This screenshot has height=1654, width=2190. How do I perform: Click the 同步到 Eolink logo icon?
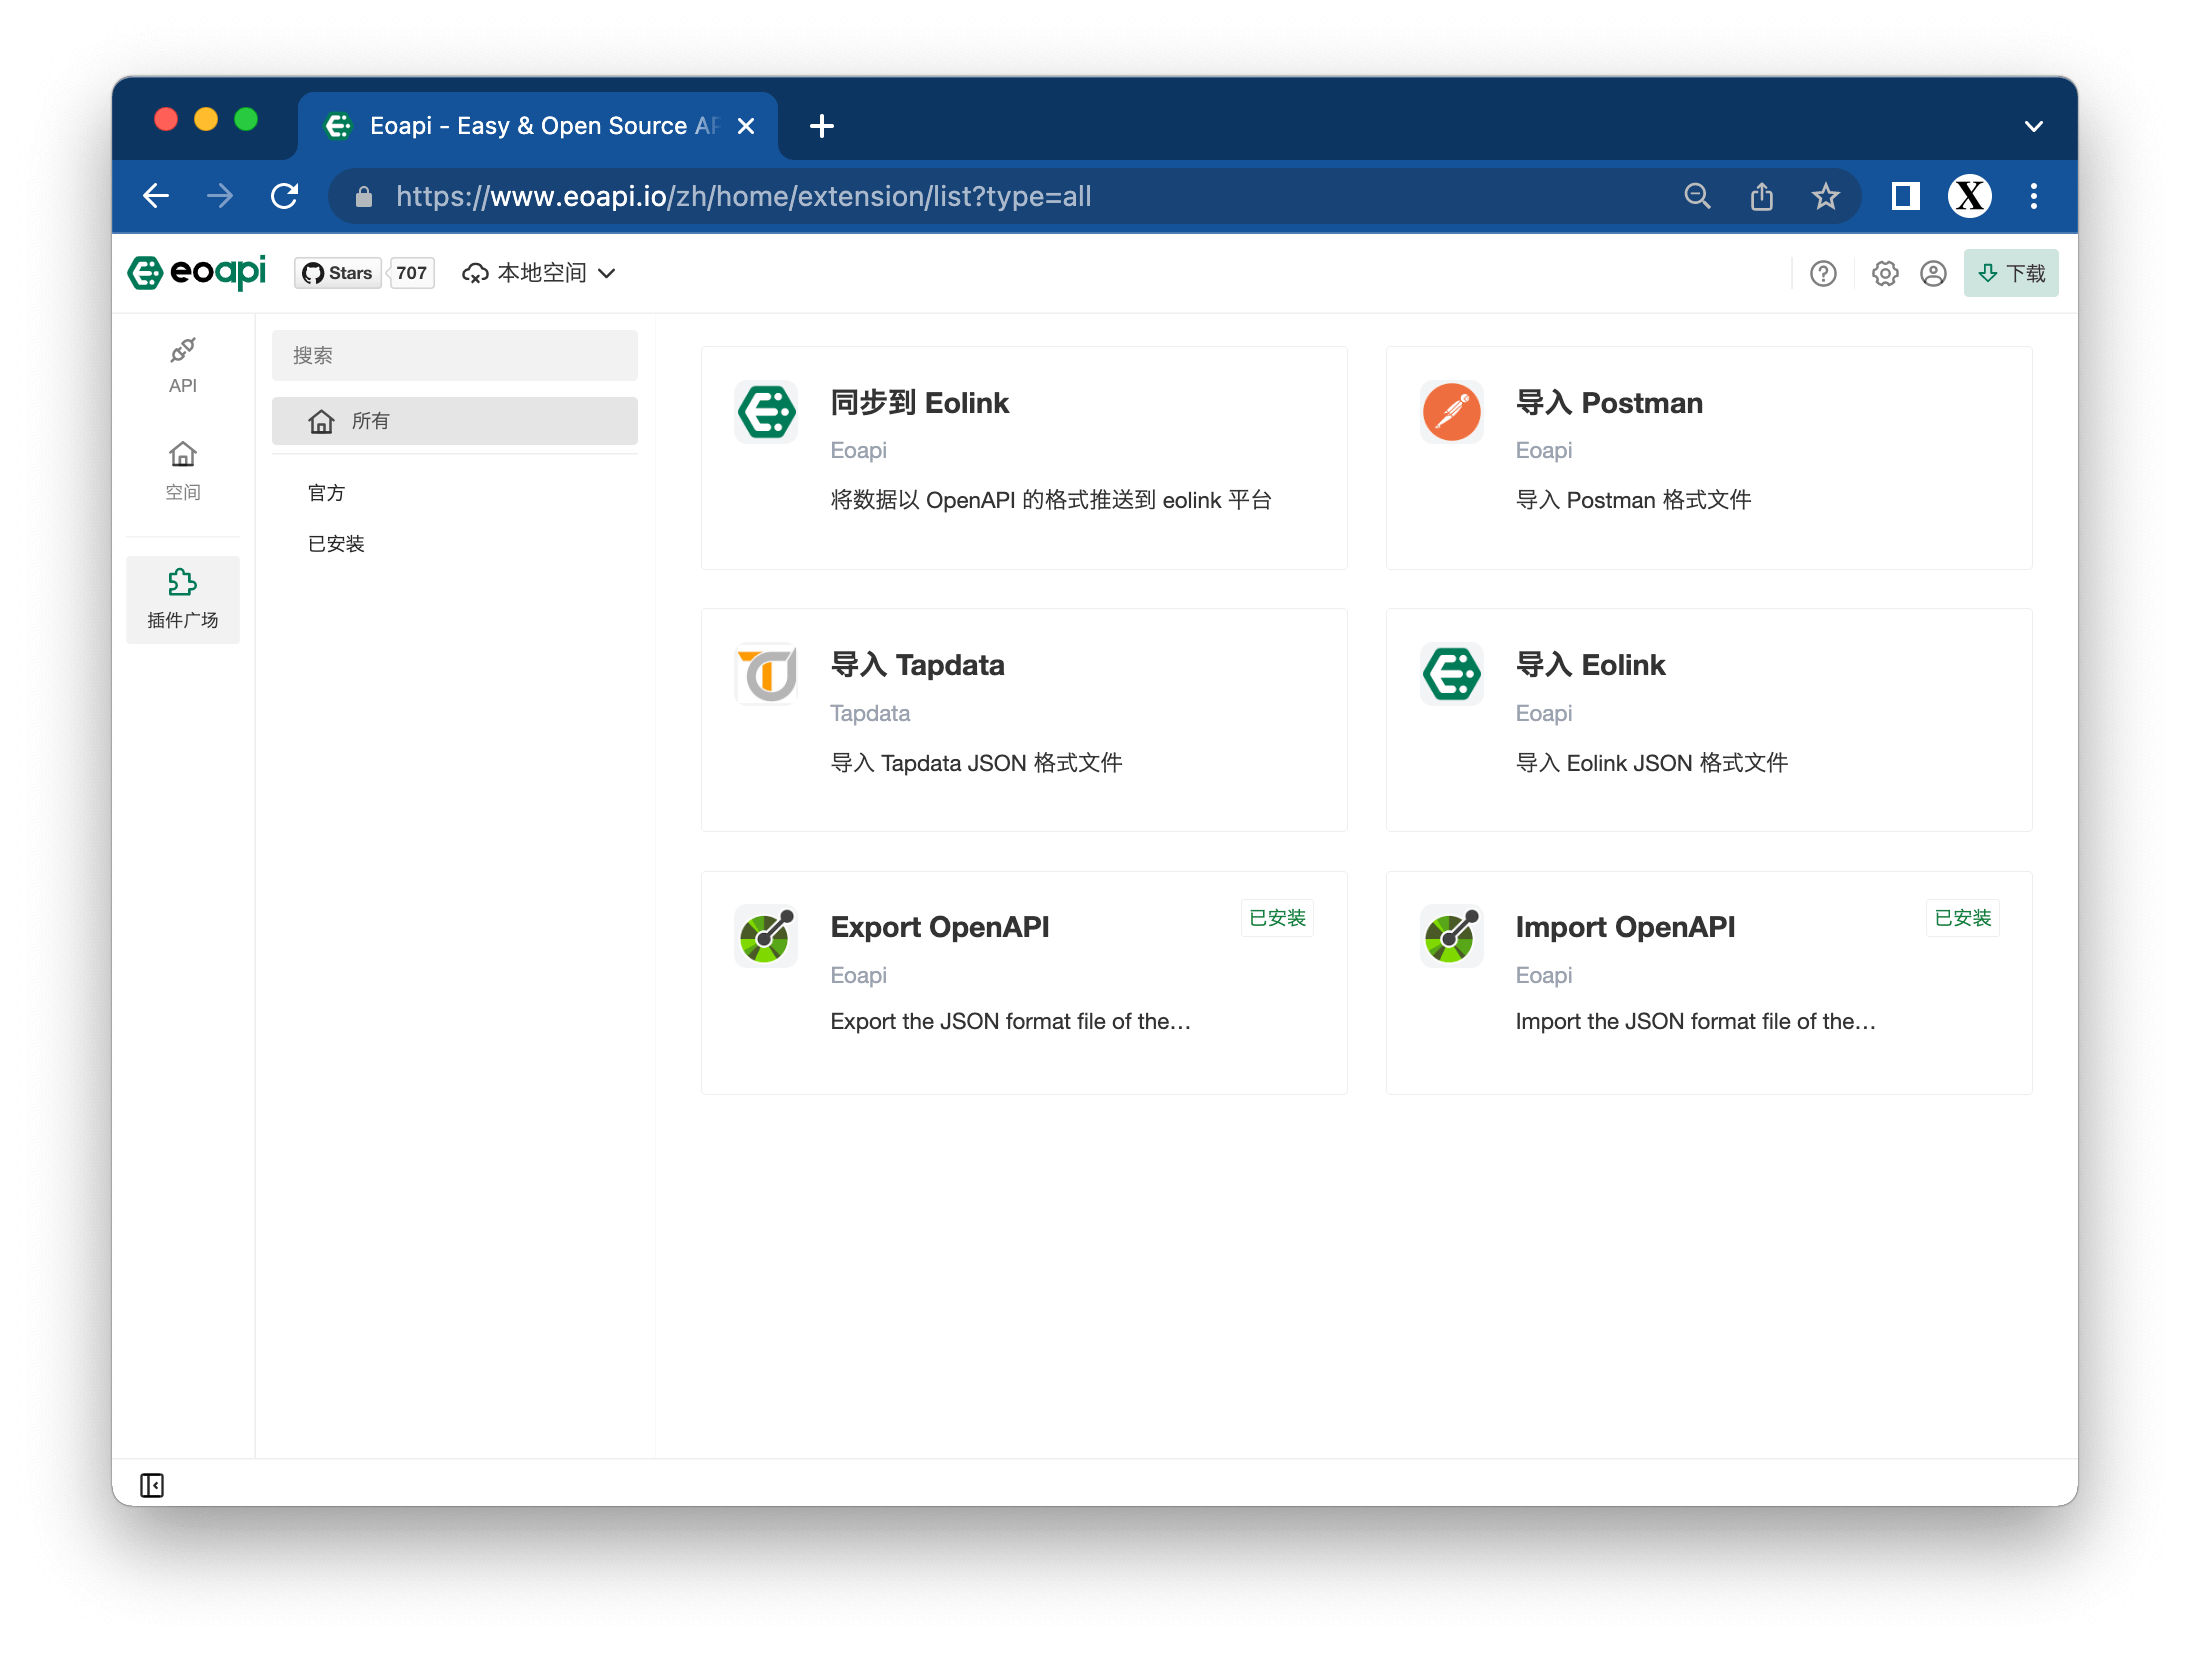click(x=766, y=411)
